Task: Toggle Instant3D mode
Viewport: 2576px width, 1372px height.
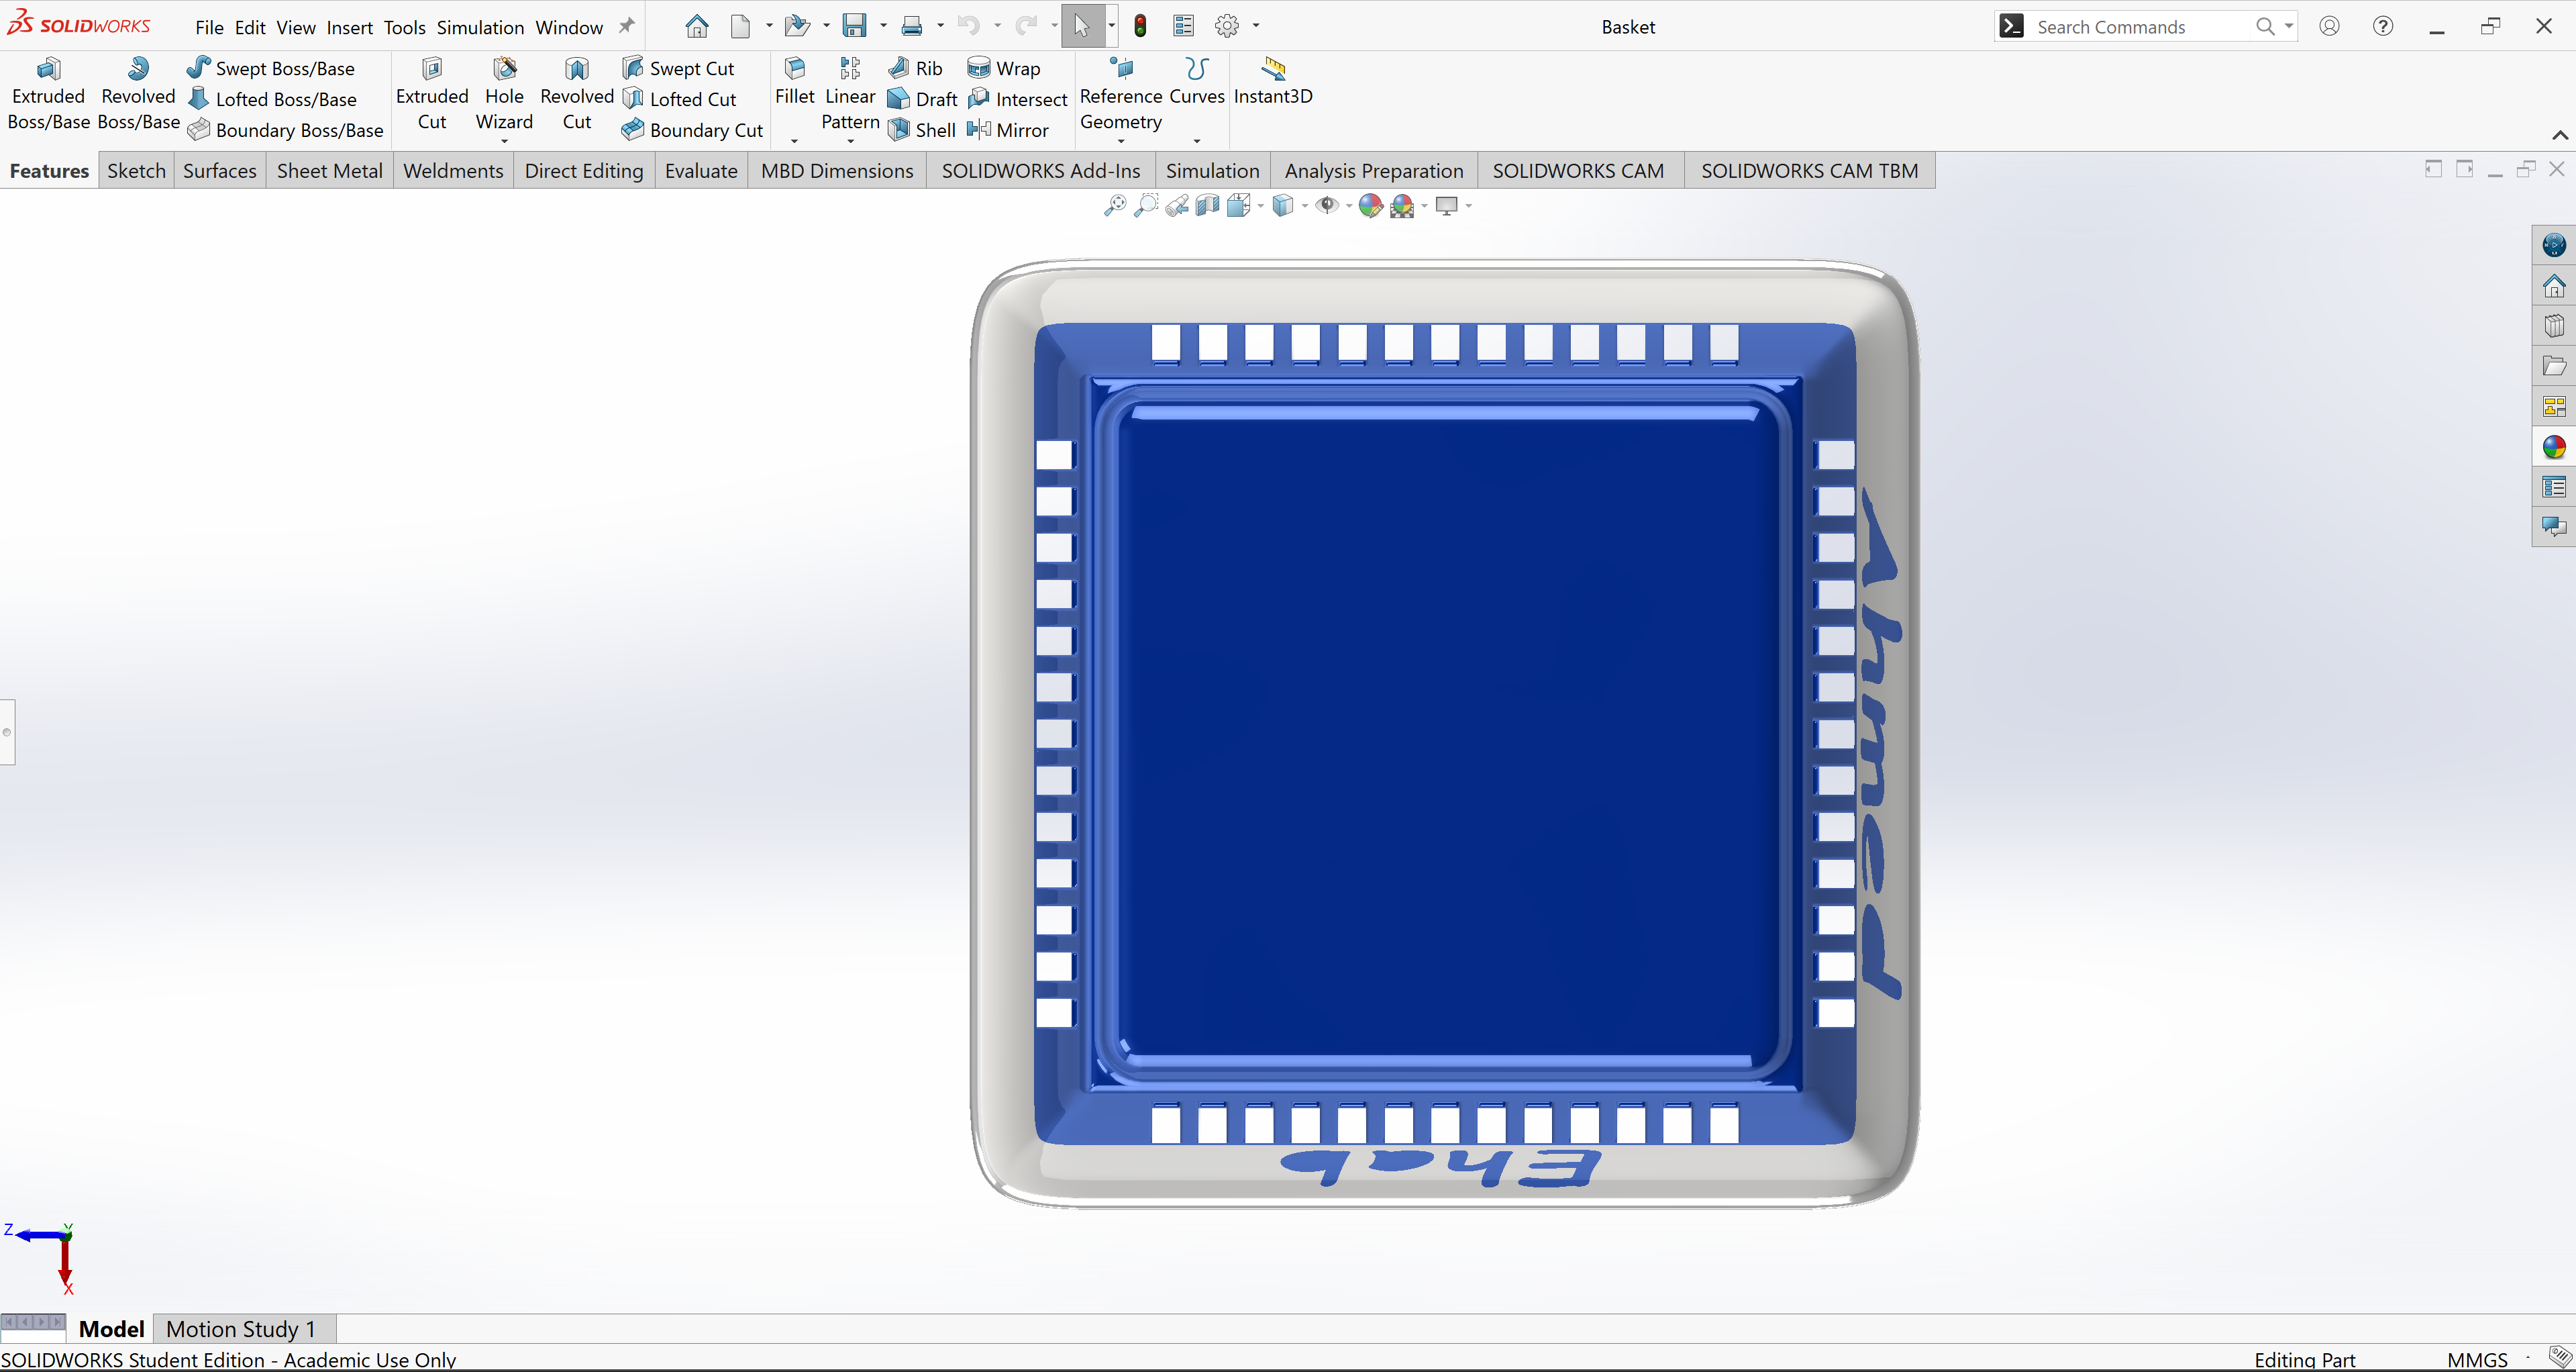Action: click(1273, 82)
